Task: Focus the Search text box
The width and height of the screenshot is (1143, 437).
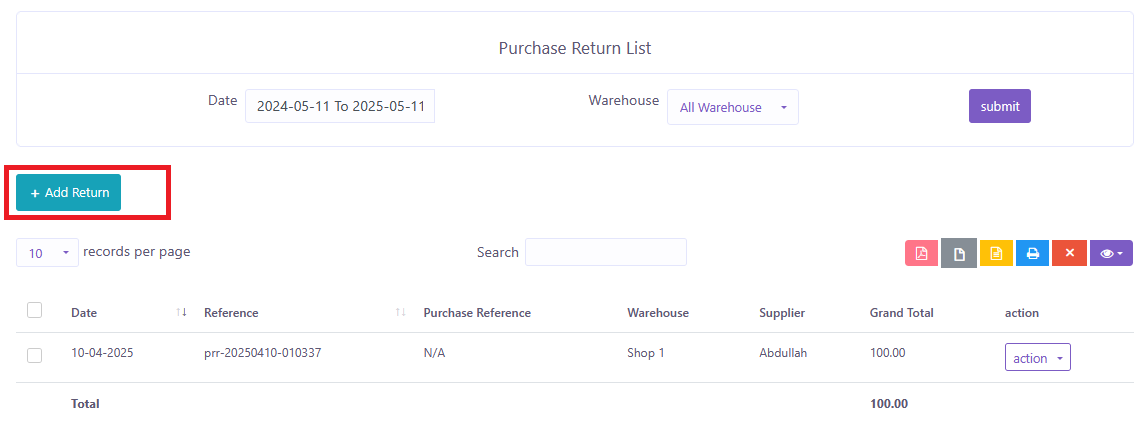Action: (x=605, y=252)
